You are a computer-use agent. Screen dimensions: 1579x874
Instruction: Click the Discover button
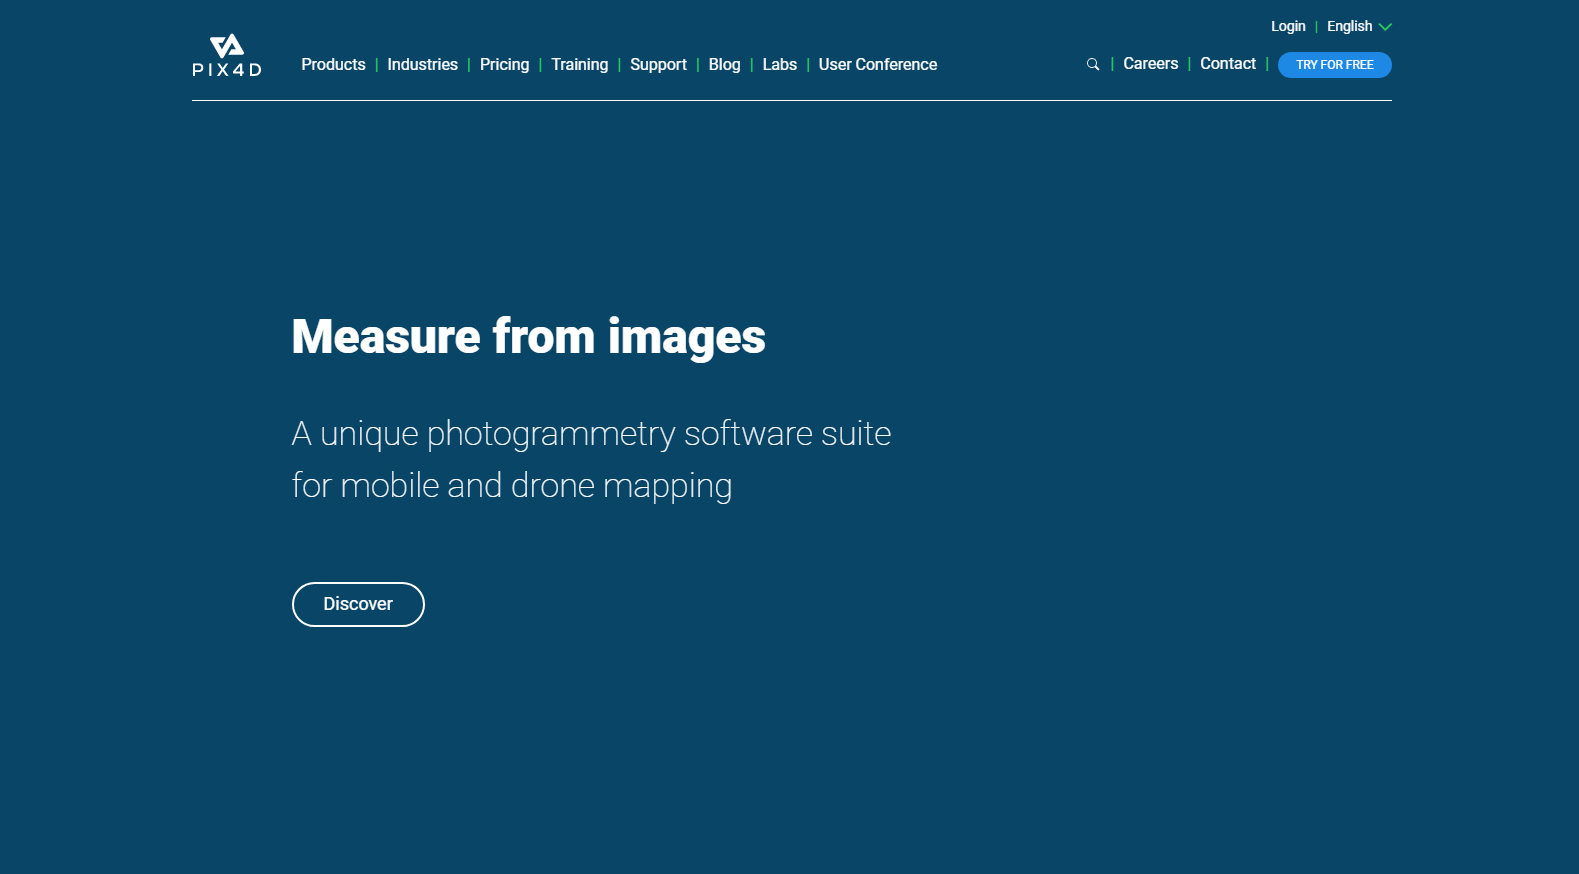pos(358,604)
